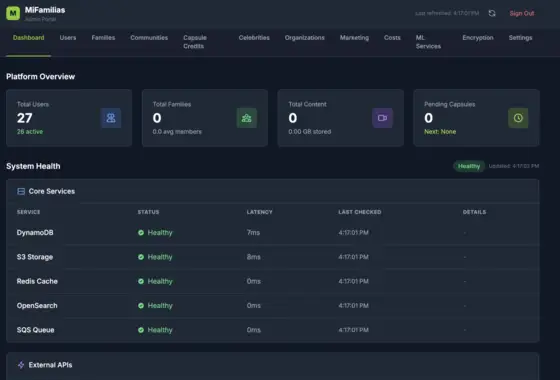The height and width of the screenshot is (380, 560).
Task: Go to the ML Services tab
Action: 428,42
